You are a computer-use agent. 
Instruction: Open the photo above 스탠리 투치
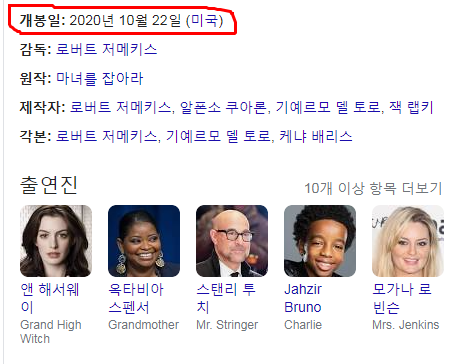[x=232, y=241]
